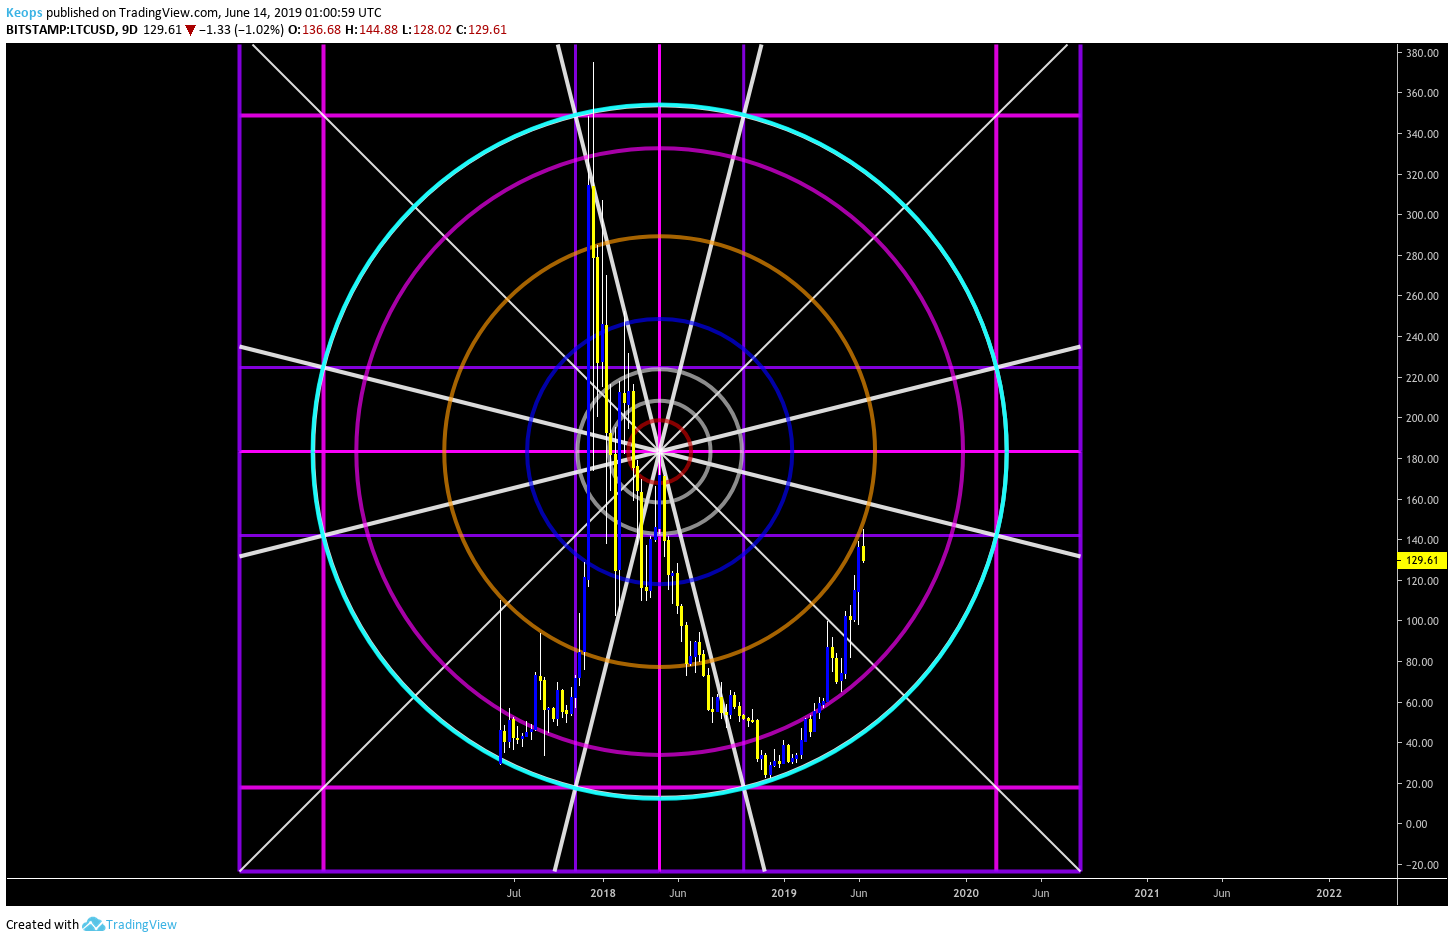Click the close value C:129.61

point(481,30)
